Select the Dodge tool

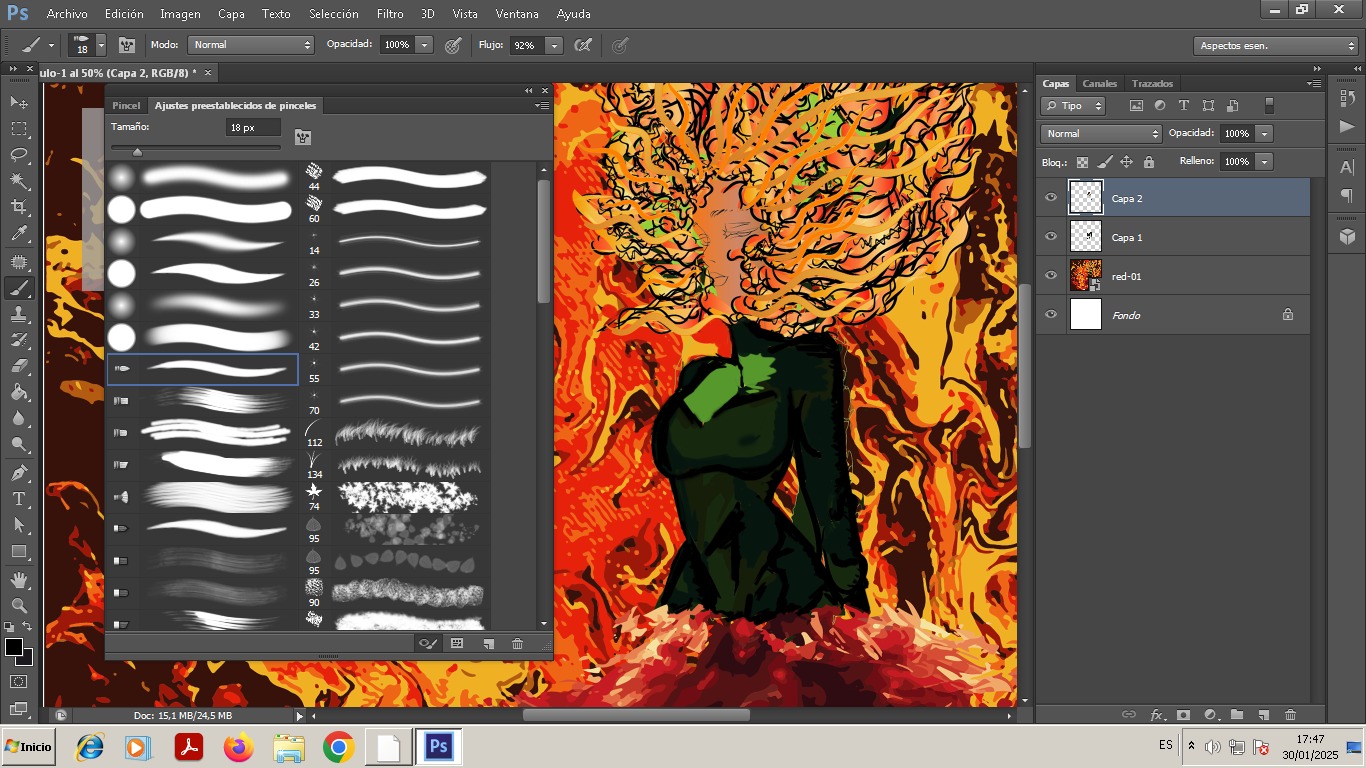[19, 444]
